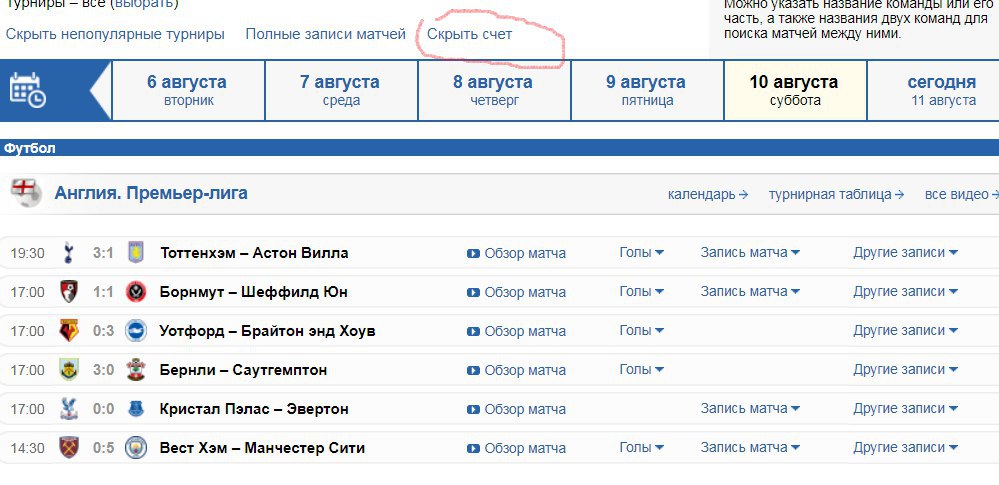This screenshot has height=485, width=999.
Task: Click the video icon for Бернли – Саутгемптон
Action: (x=473, y=370)
